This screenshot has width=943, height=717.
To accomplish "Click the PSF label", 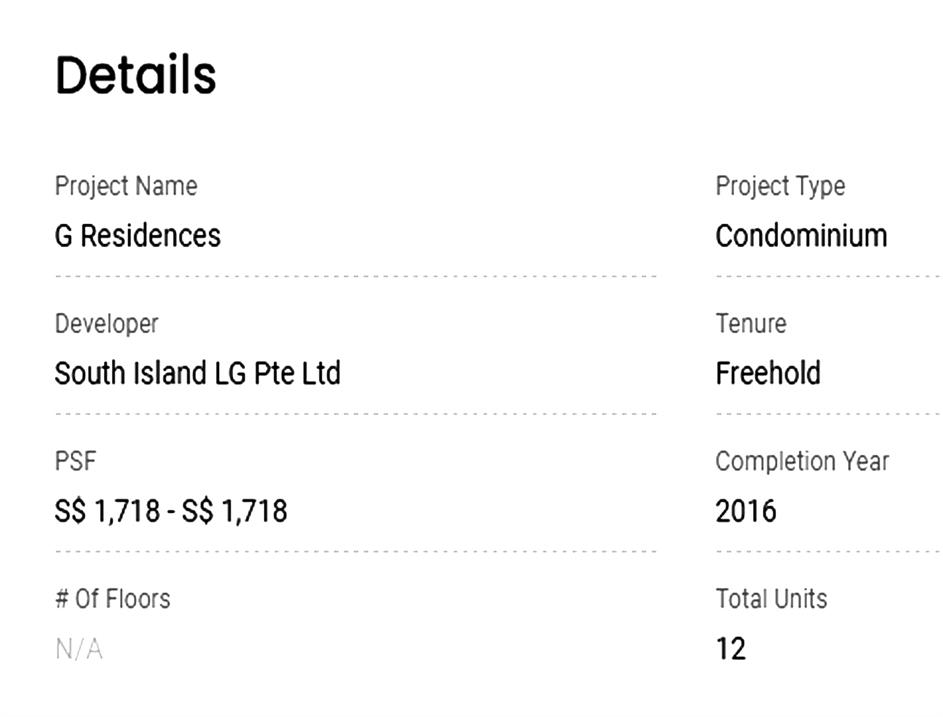I will coord(75,462).
